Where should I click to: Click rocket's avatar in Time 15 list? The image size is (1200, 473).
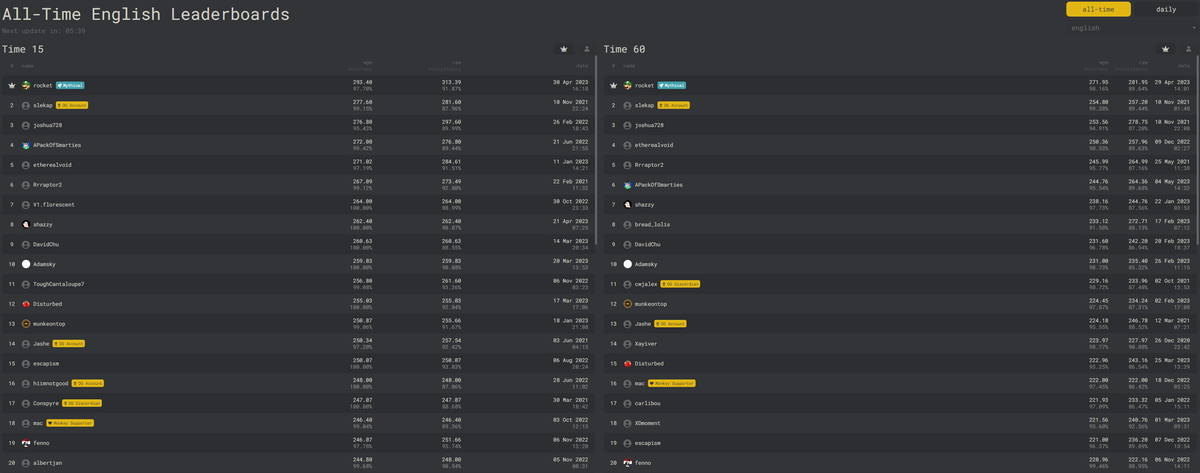26,85
